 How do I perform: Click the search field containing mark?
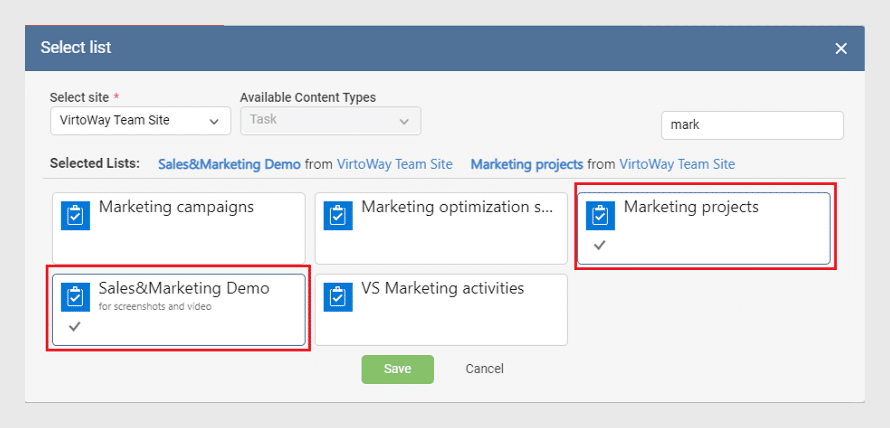[752, 125]
